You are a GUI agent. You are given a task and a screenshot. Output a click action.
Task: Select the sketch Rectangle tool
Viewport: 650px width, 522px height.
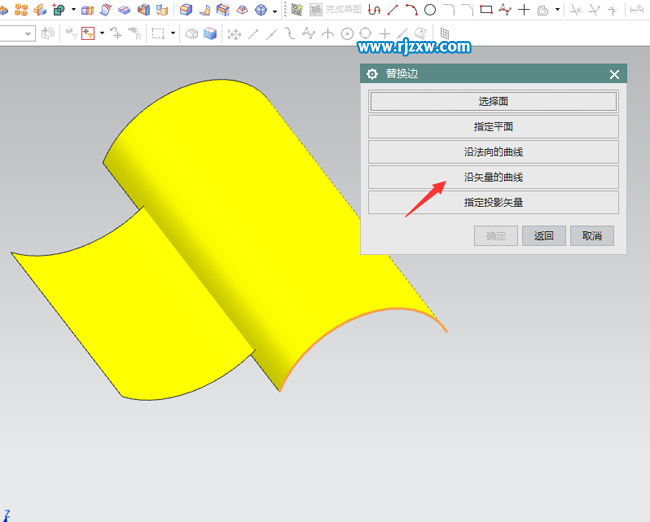[x=486, y=10]
